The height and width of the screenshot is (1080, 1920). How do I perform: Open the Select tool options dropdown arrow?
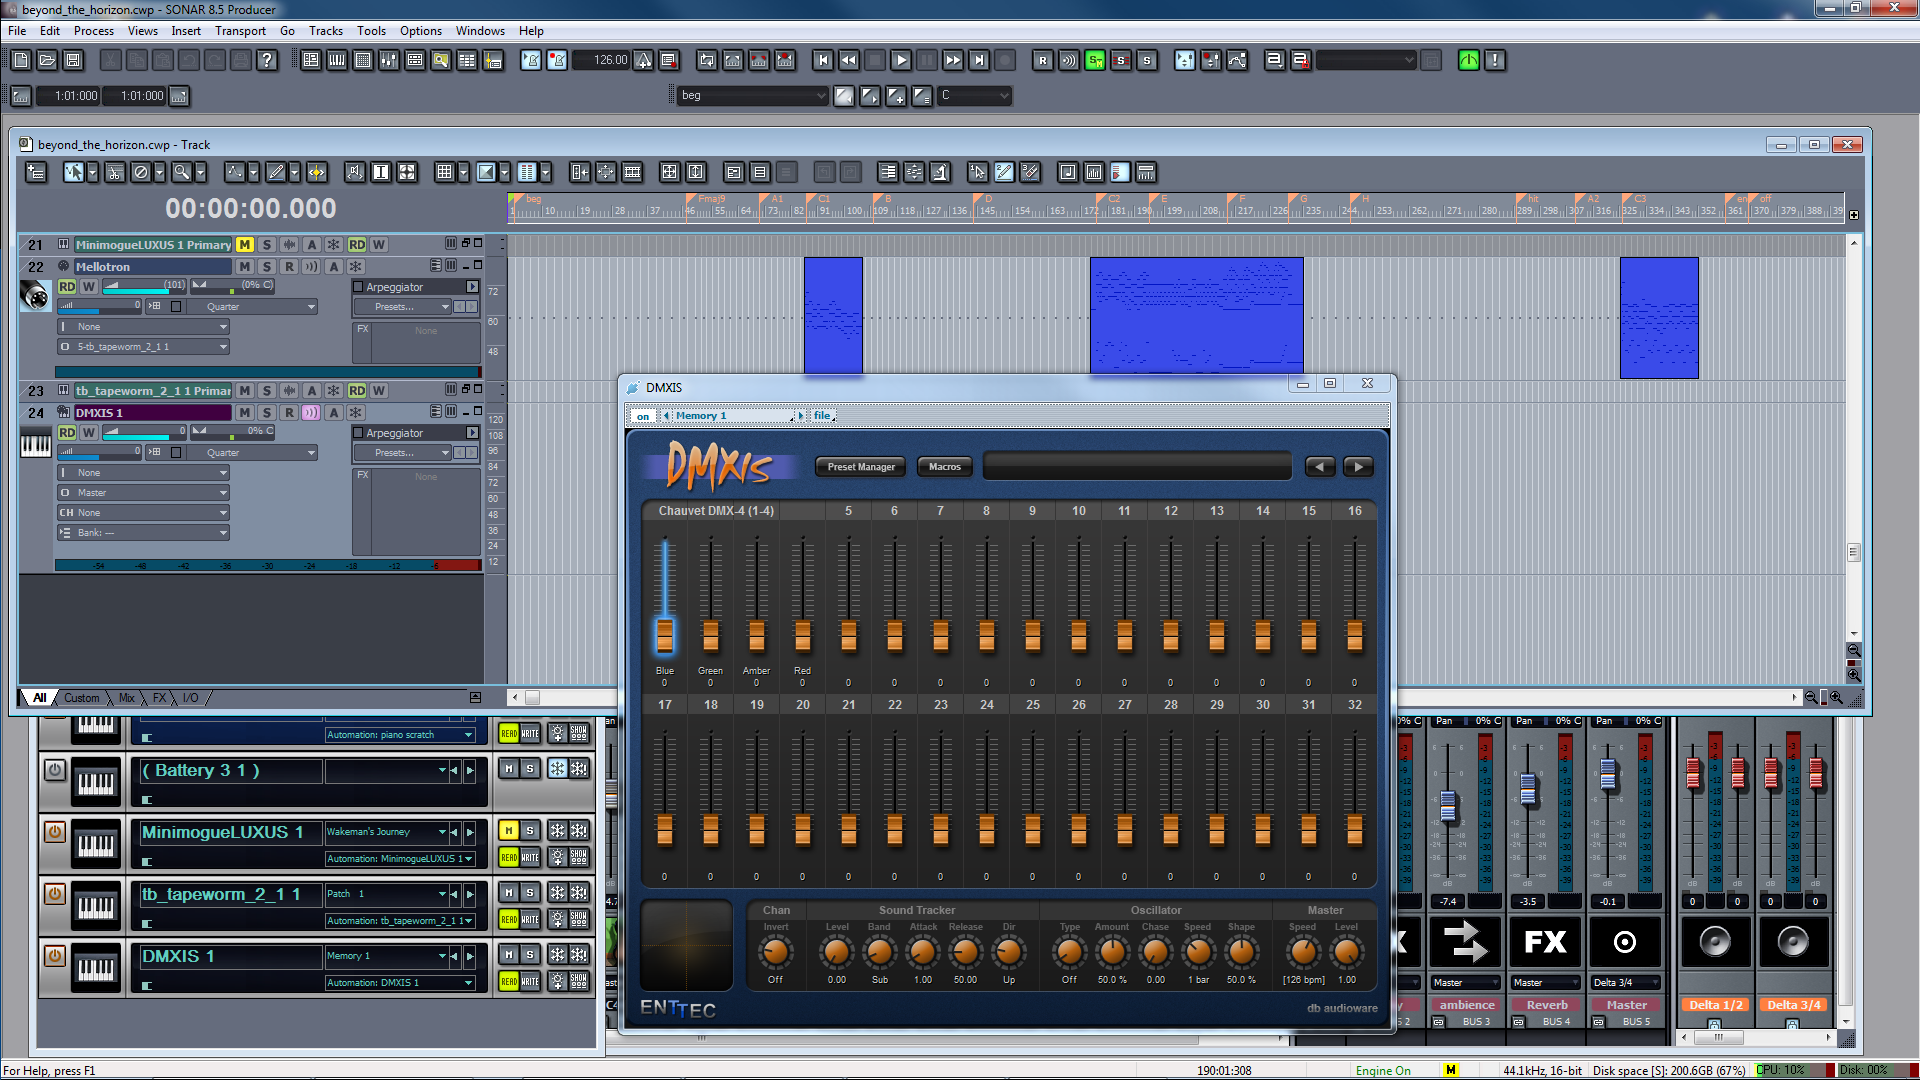click(x=92, y=173)
